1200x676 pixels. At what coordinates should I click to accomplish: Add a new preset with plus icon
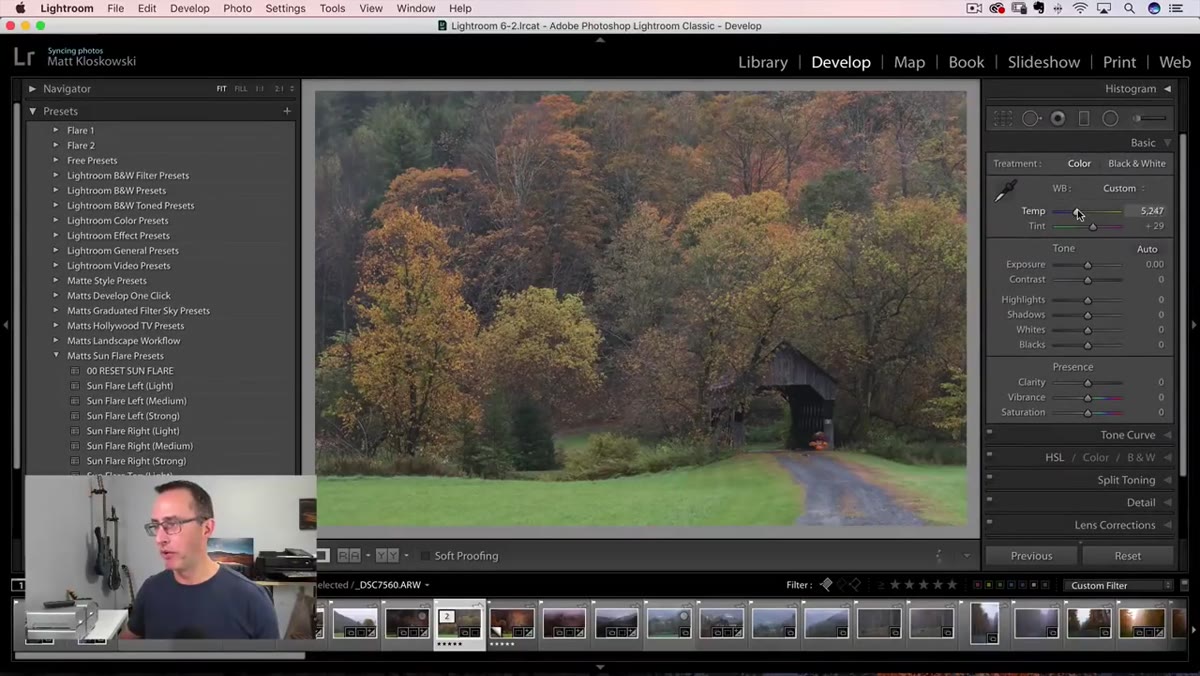(287, 111)
